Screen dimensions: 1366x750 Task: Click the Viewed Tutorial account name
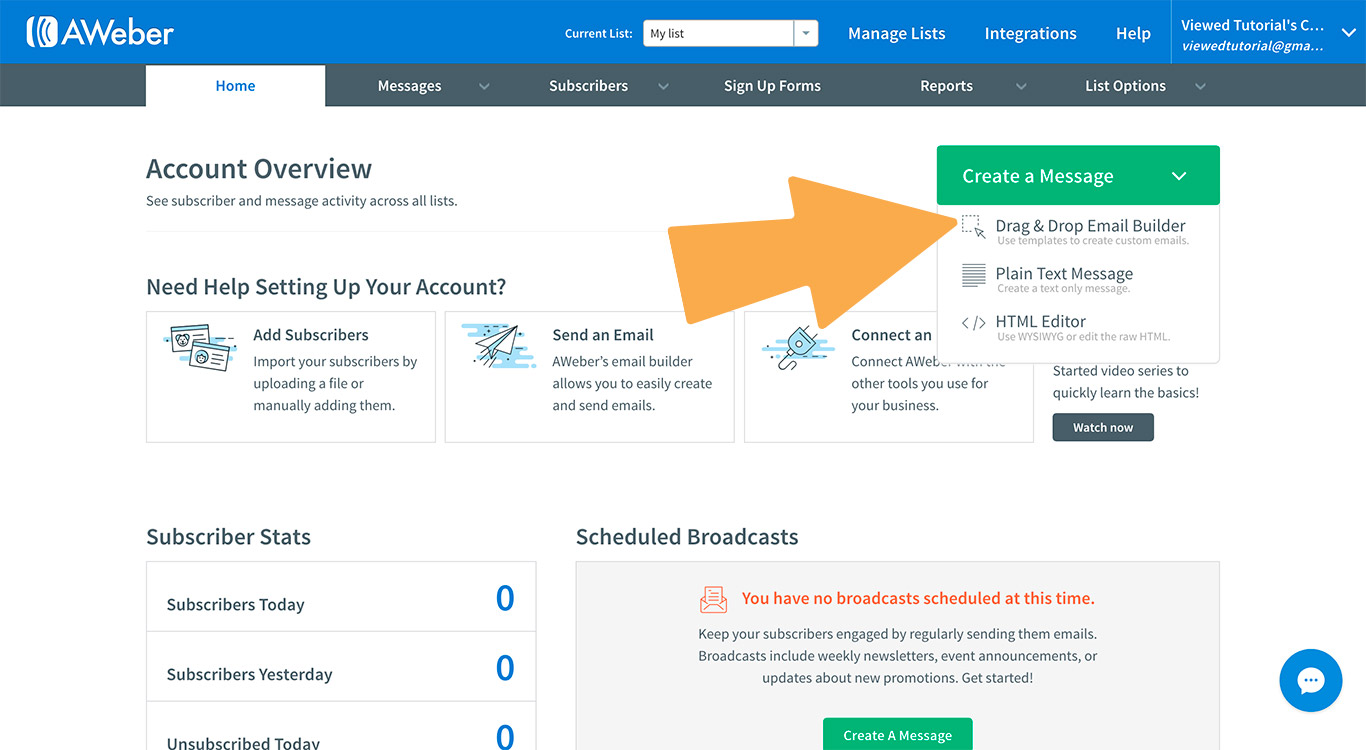pyautogui.click(x=1252, y=25)
